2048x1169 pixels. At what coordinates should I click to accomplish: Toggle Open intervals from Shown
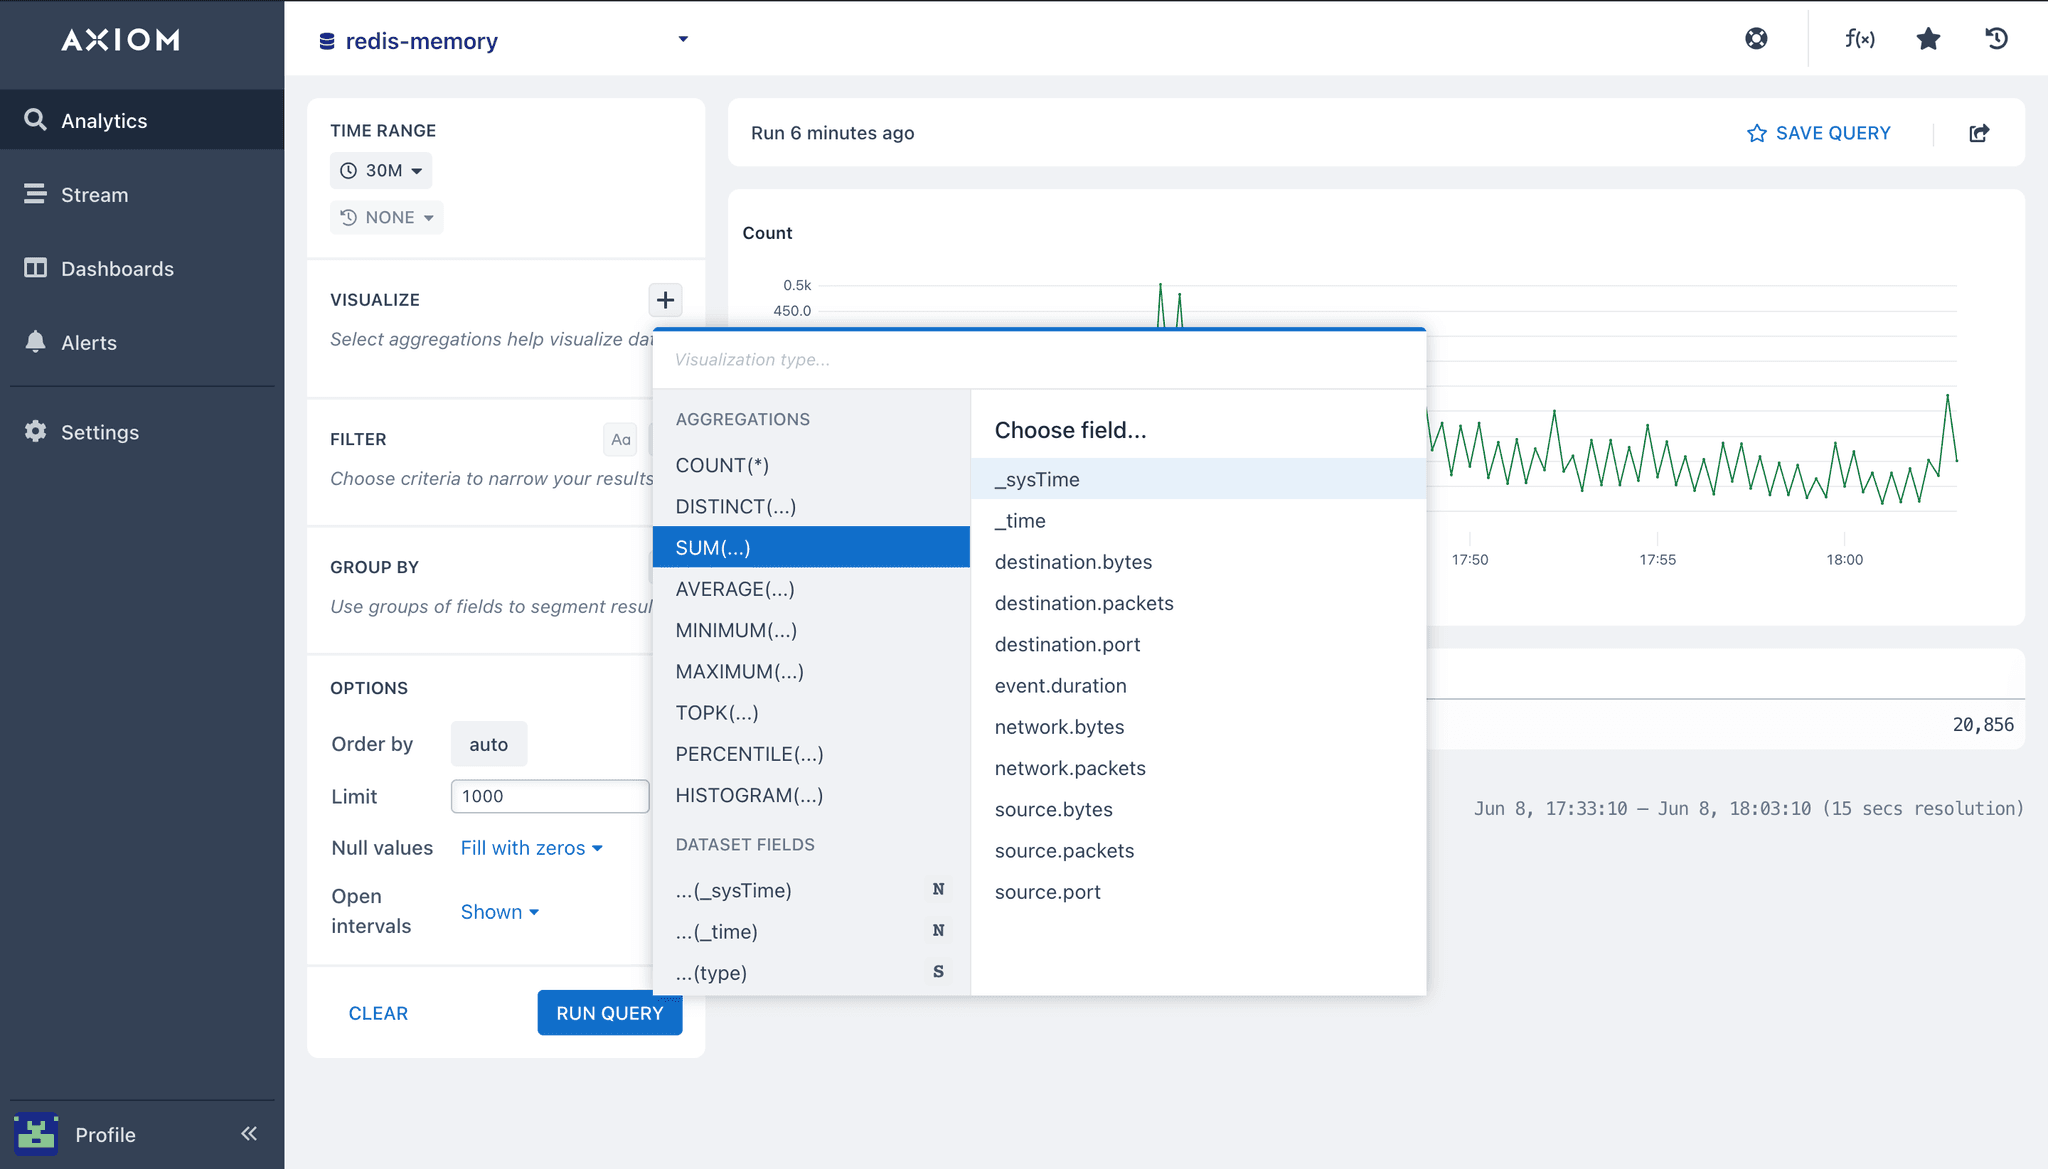pos(499,911)
